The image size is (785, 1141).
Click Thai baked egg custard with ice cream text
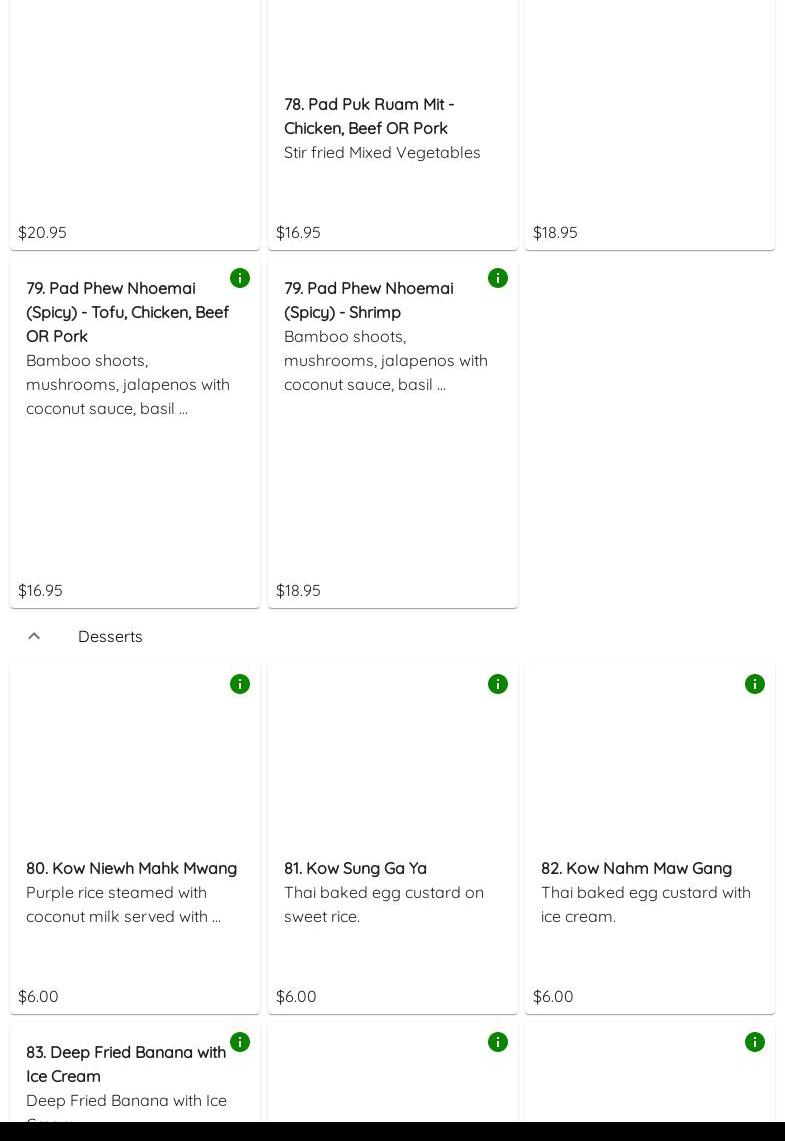coord(645,904)
